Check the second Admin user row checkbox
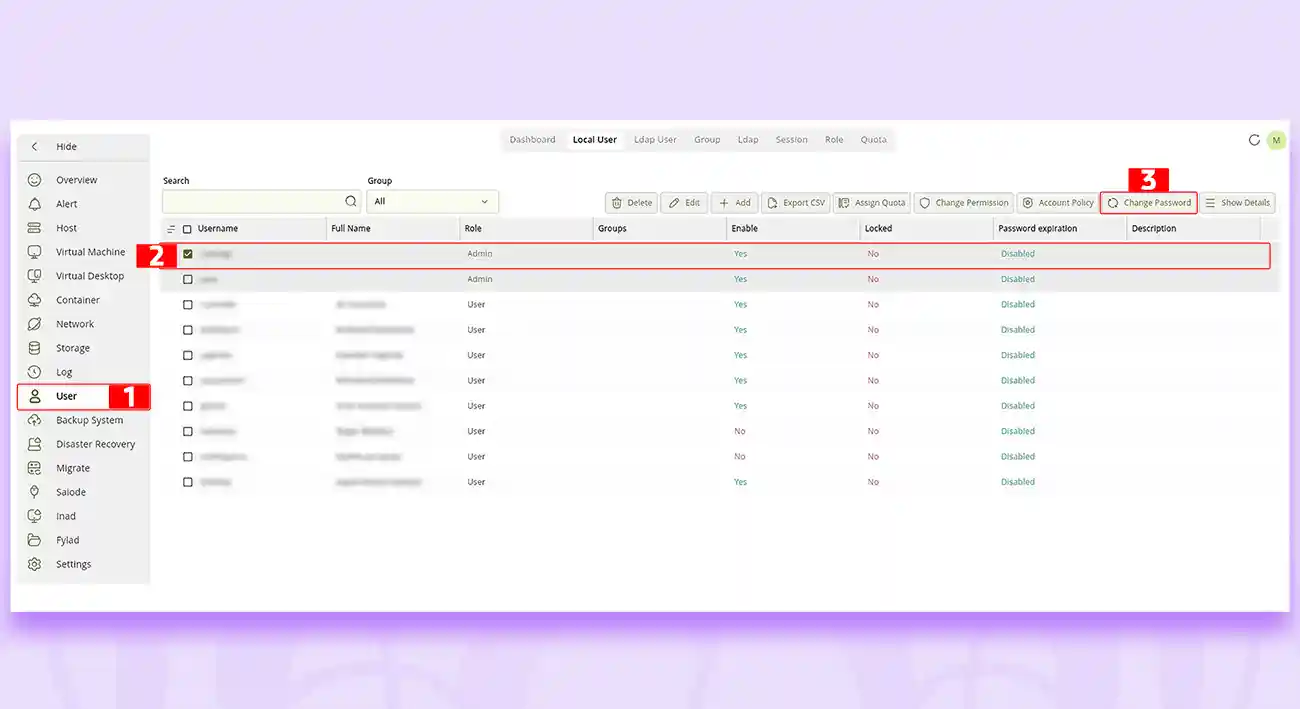This screenshot has width=1300, height=709. 187,279
